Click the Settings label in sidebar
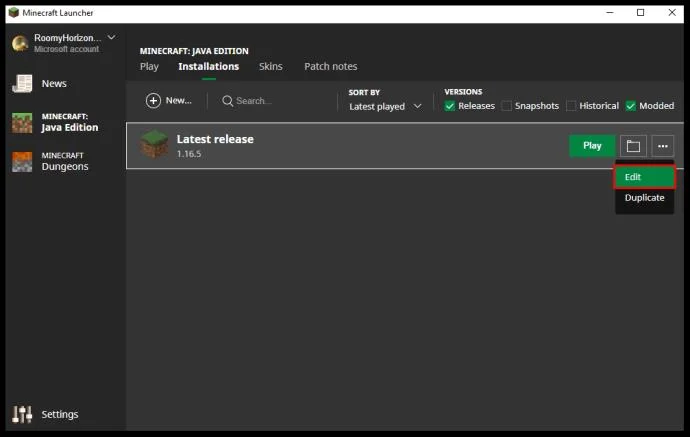Viewport: 690px width, 437px height. tap(60, 415)
